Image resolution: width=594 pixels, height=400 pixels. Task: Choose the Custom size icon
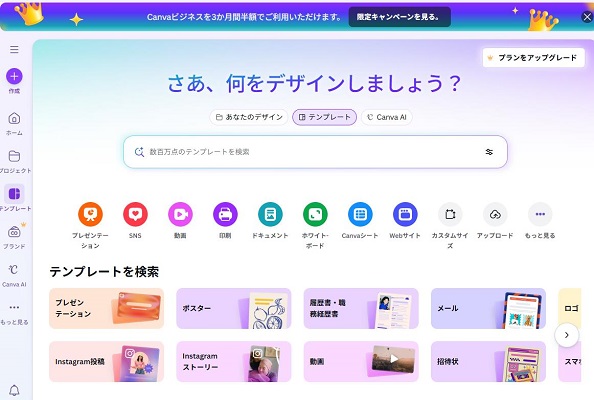point(450,214)
